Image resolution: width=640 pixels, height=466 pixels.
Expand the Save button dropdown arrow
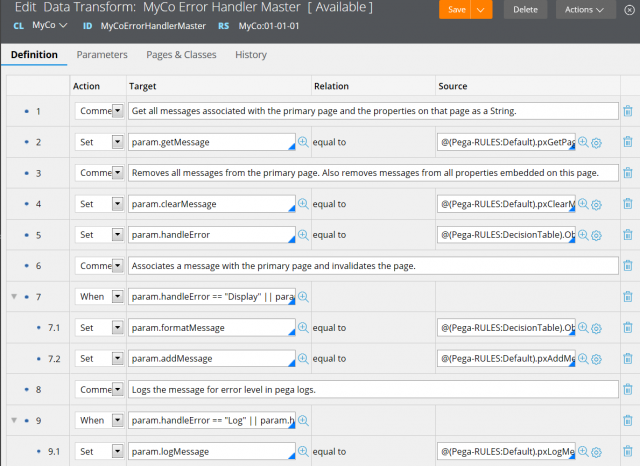coord(483,10)
